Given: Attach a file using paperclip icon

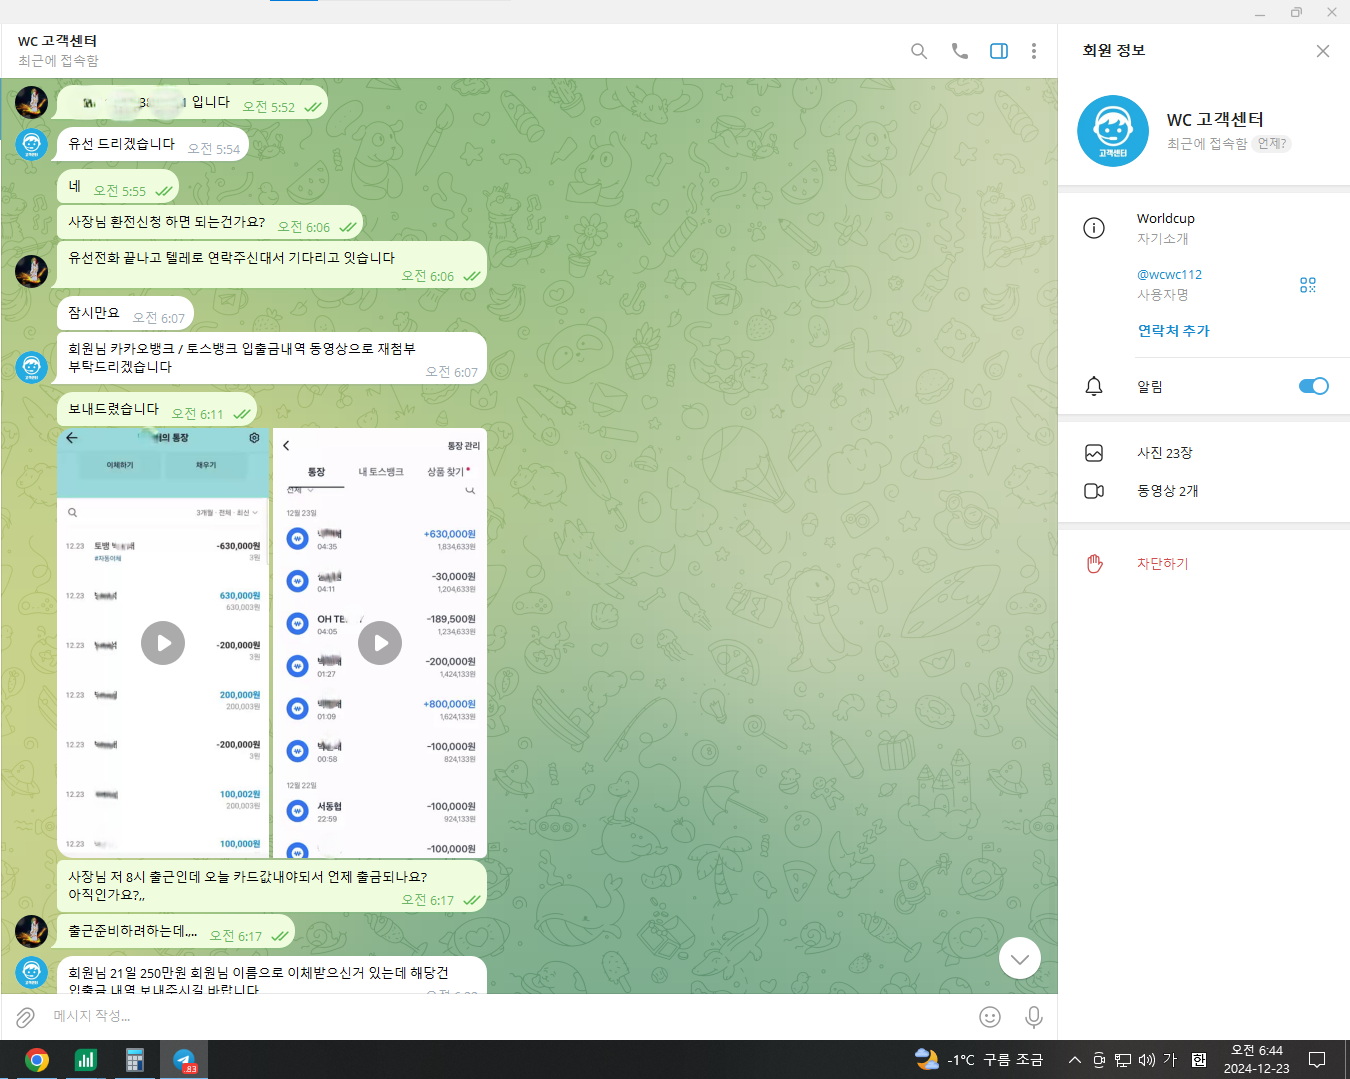Looking at the screenshot, I should pyautogui.click(x=25, y=1017).
